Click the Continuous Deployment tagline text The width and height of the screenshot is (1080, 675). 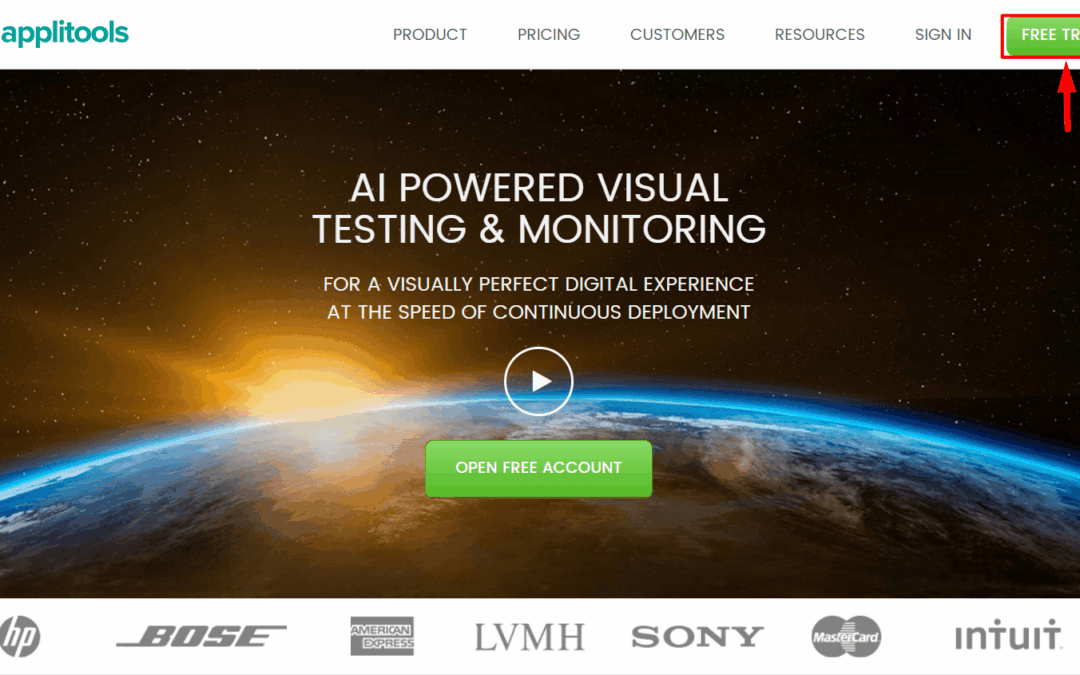[x=539, y=312]
